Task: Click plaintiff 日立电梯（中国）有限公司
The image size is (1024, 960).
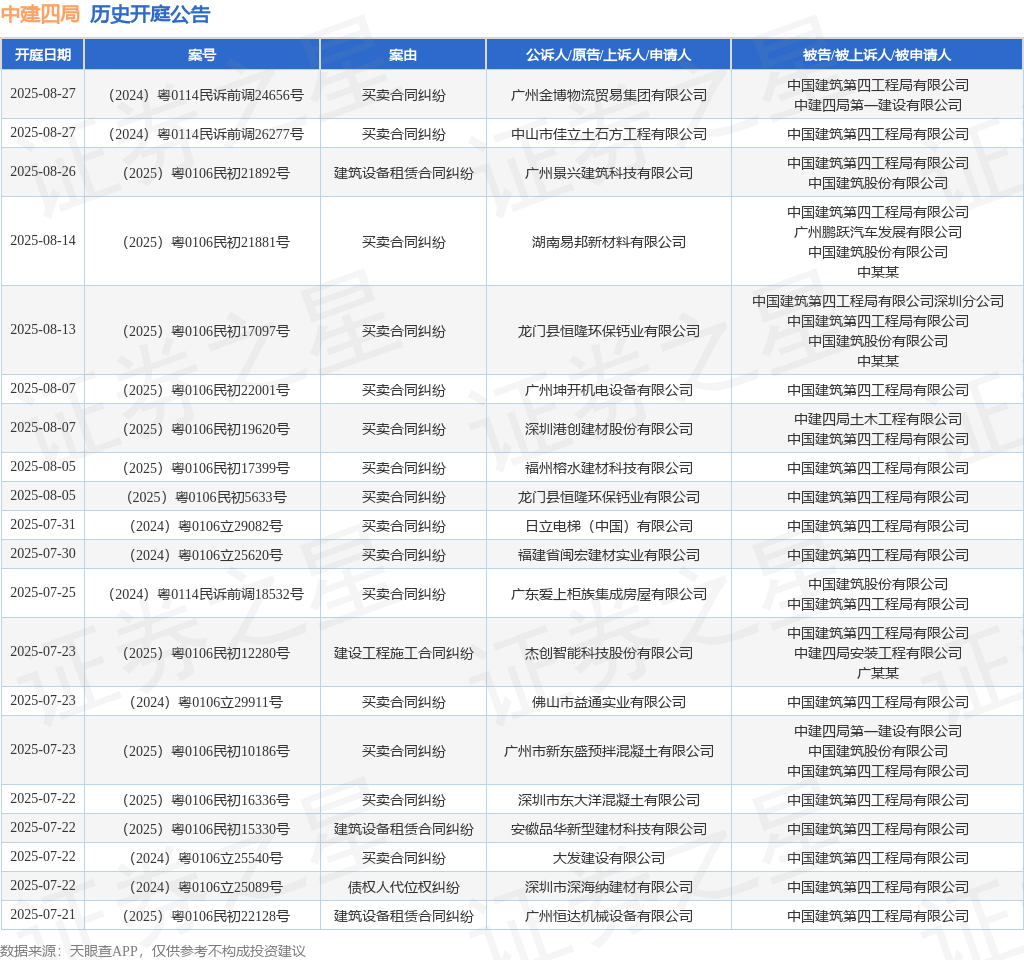Action: (609, 526)
